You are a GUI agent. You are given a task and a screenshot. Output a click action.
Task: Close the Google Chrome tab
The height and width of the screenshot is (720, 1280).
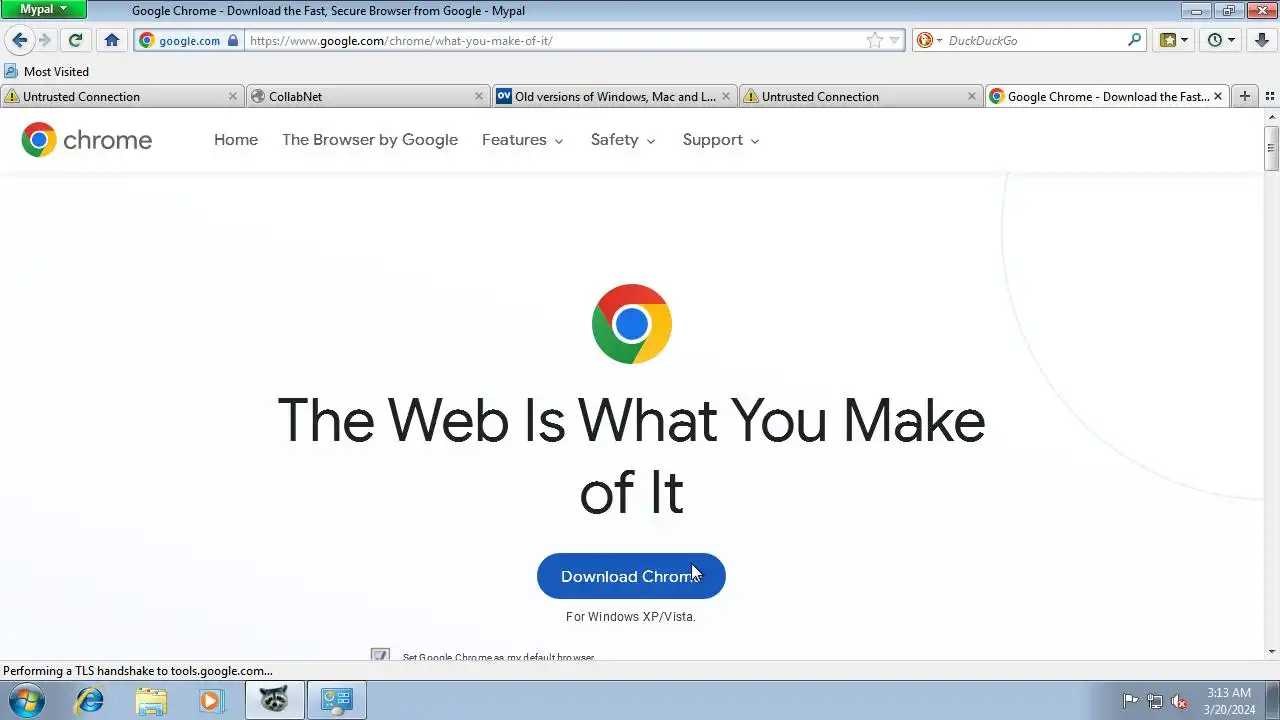click(1218, 97)
